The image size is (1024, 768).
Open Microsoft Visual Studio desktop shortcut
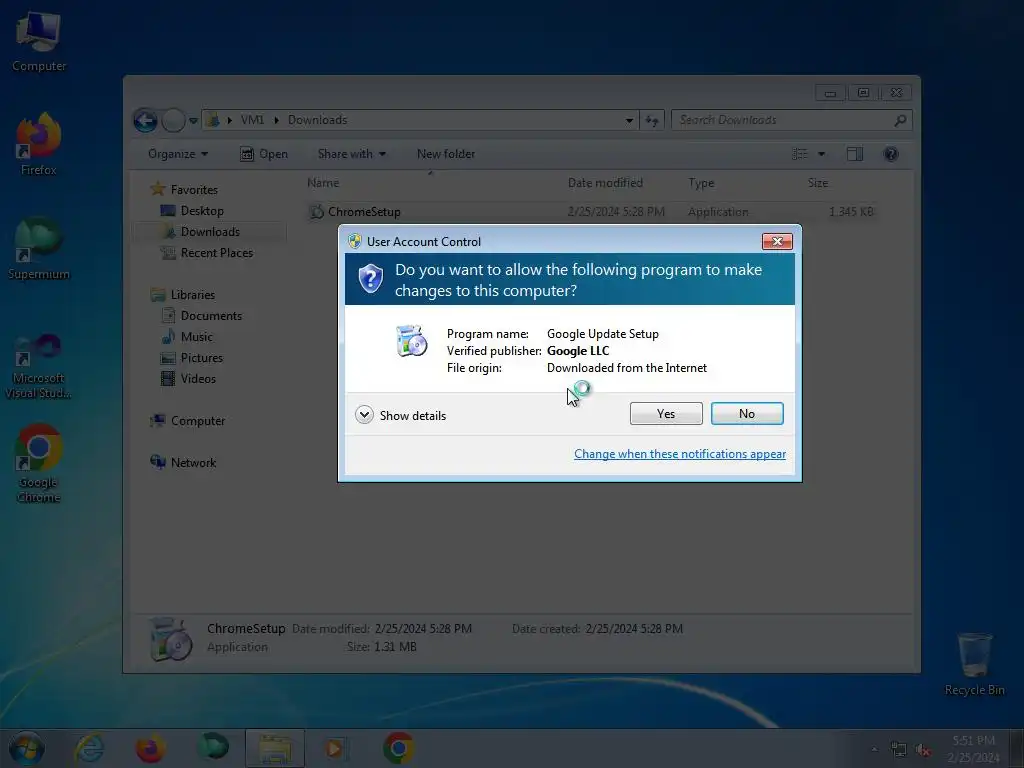39,366
